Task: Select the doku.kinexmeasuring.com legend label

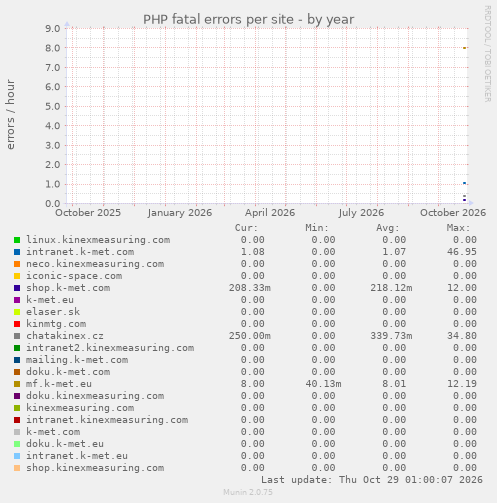Action: (95, 396)
